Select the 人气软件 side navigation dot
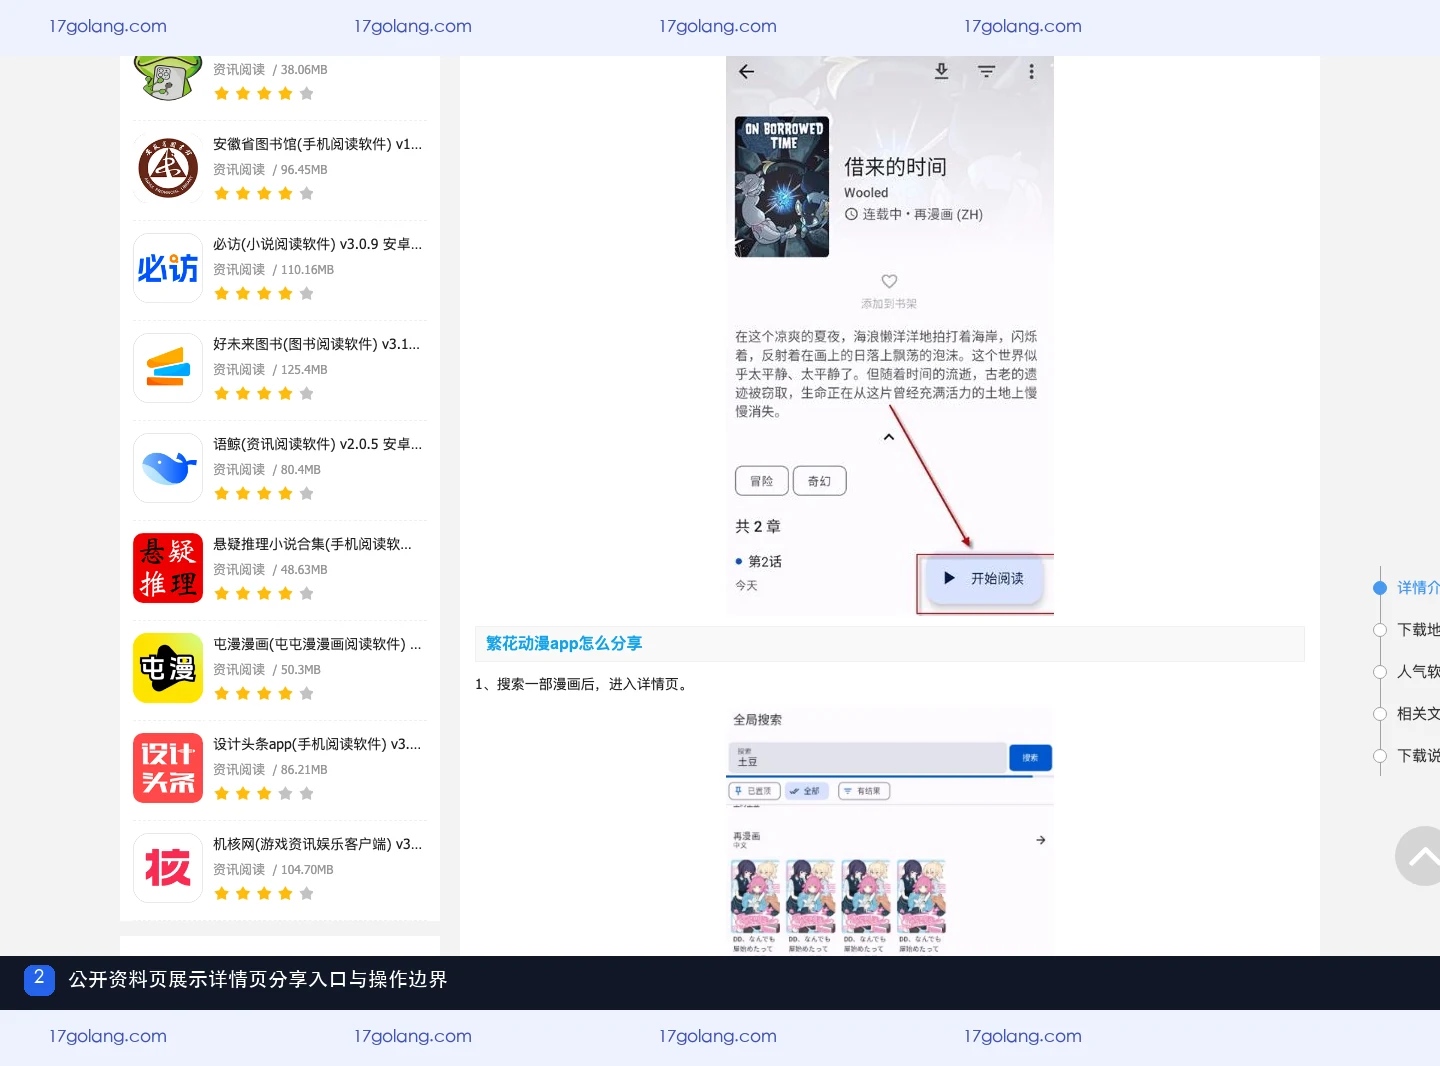1440x1066 pixels. tap(1380, 672)
